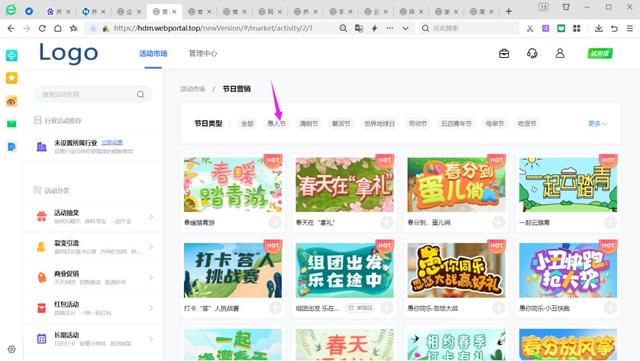640x361 pixels.
Task: Open the orange star favorites sidebar icon
Action: (11, 78)
